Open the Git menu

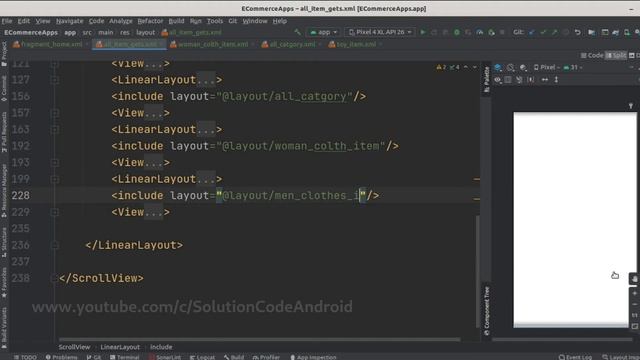coord(233,21)
